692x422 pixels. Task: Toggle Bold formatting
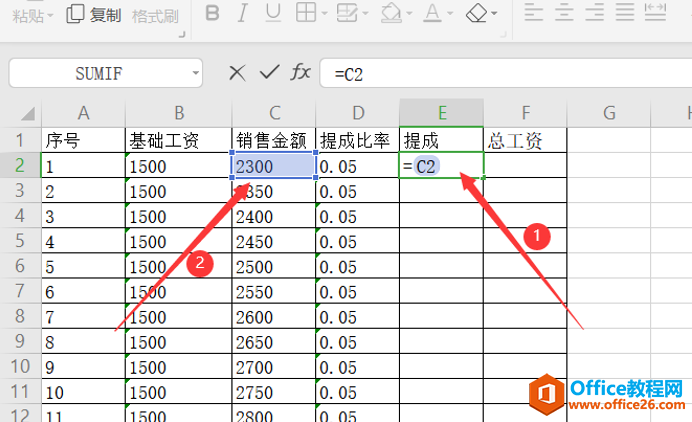click(x=212, y=13)
